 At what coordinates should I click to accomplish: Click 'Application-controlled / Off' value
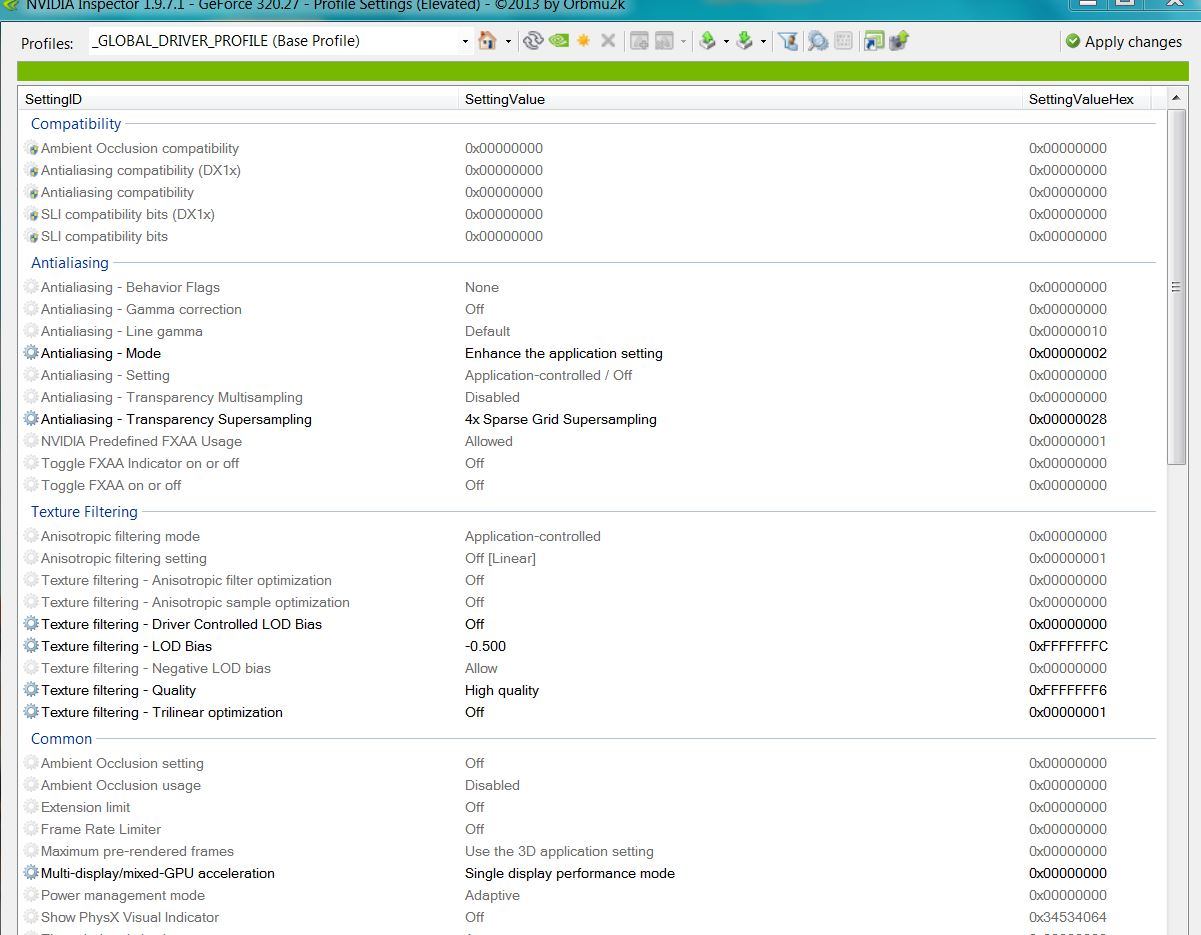point(548,375)
